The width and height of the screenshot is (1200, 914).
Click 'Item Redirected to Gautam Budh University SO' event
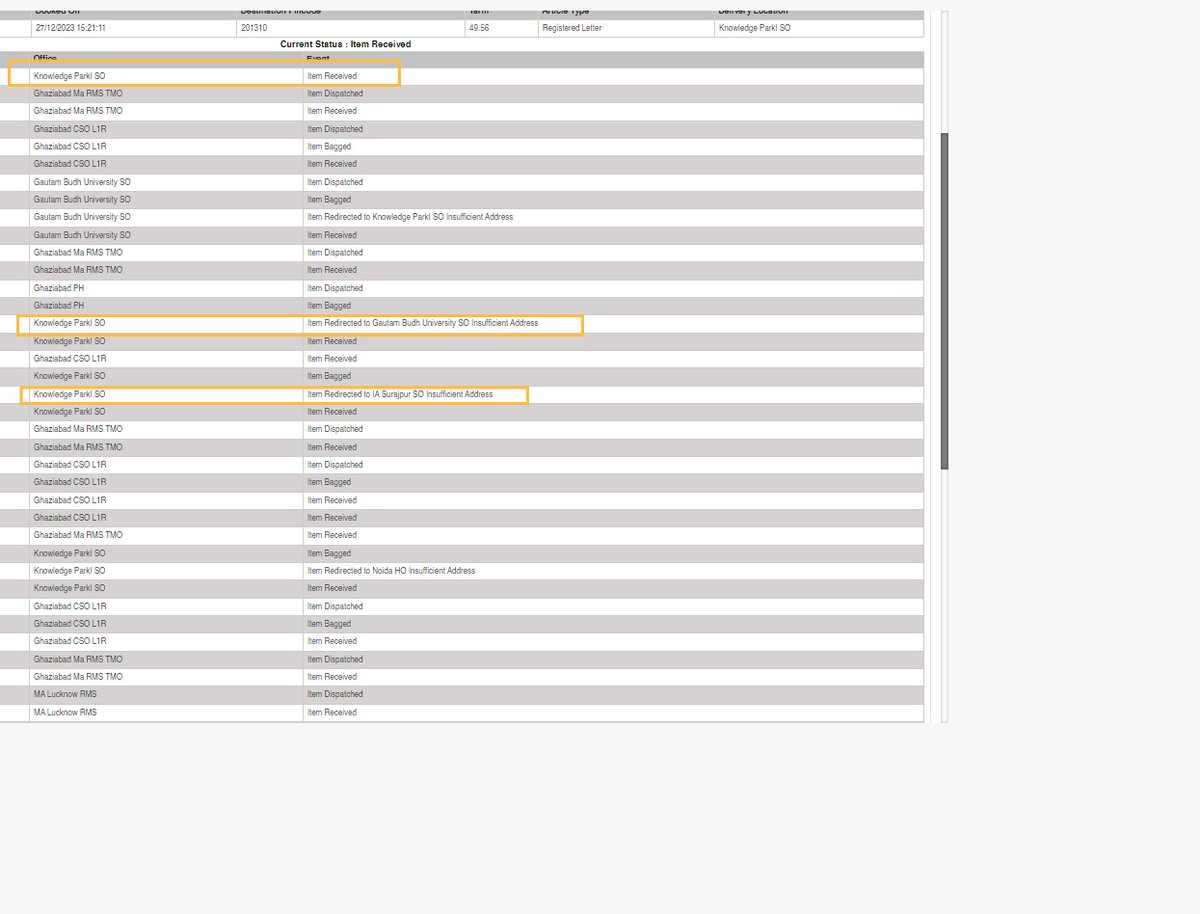click(423, 323)
